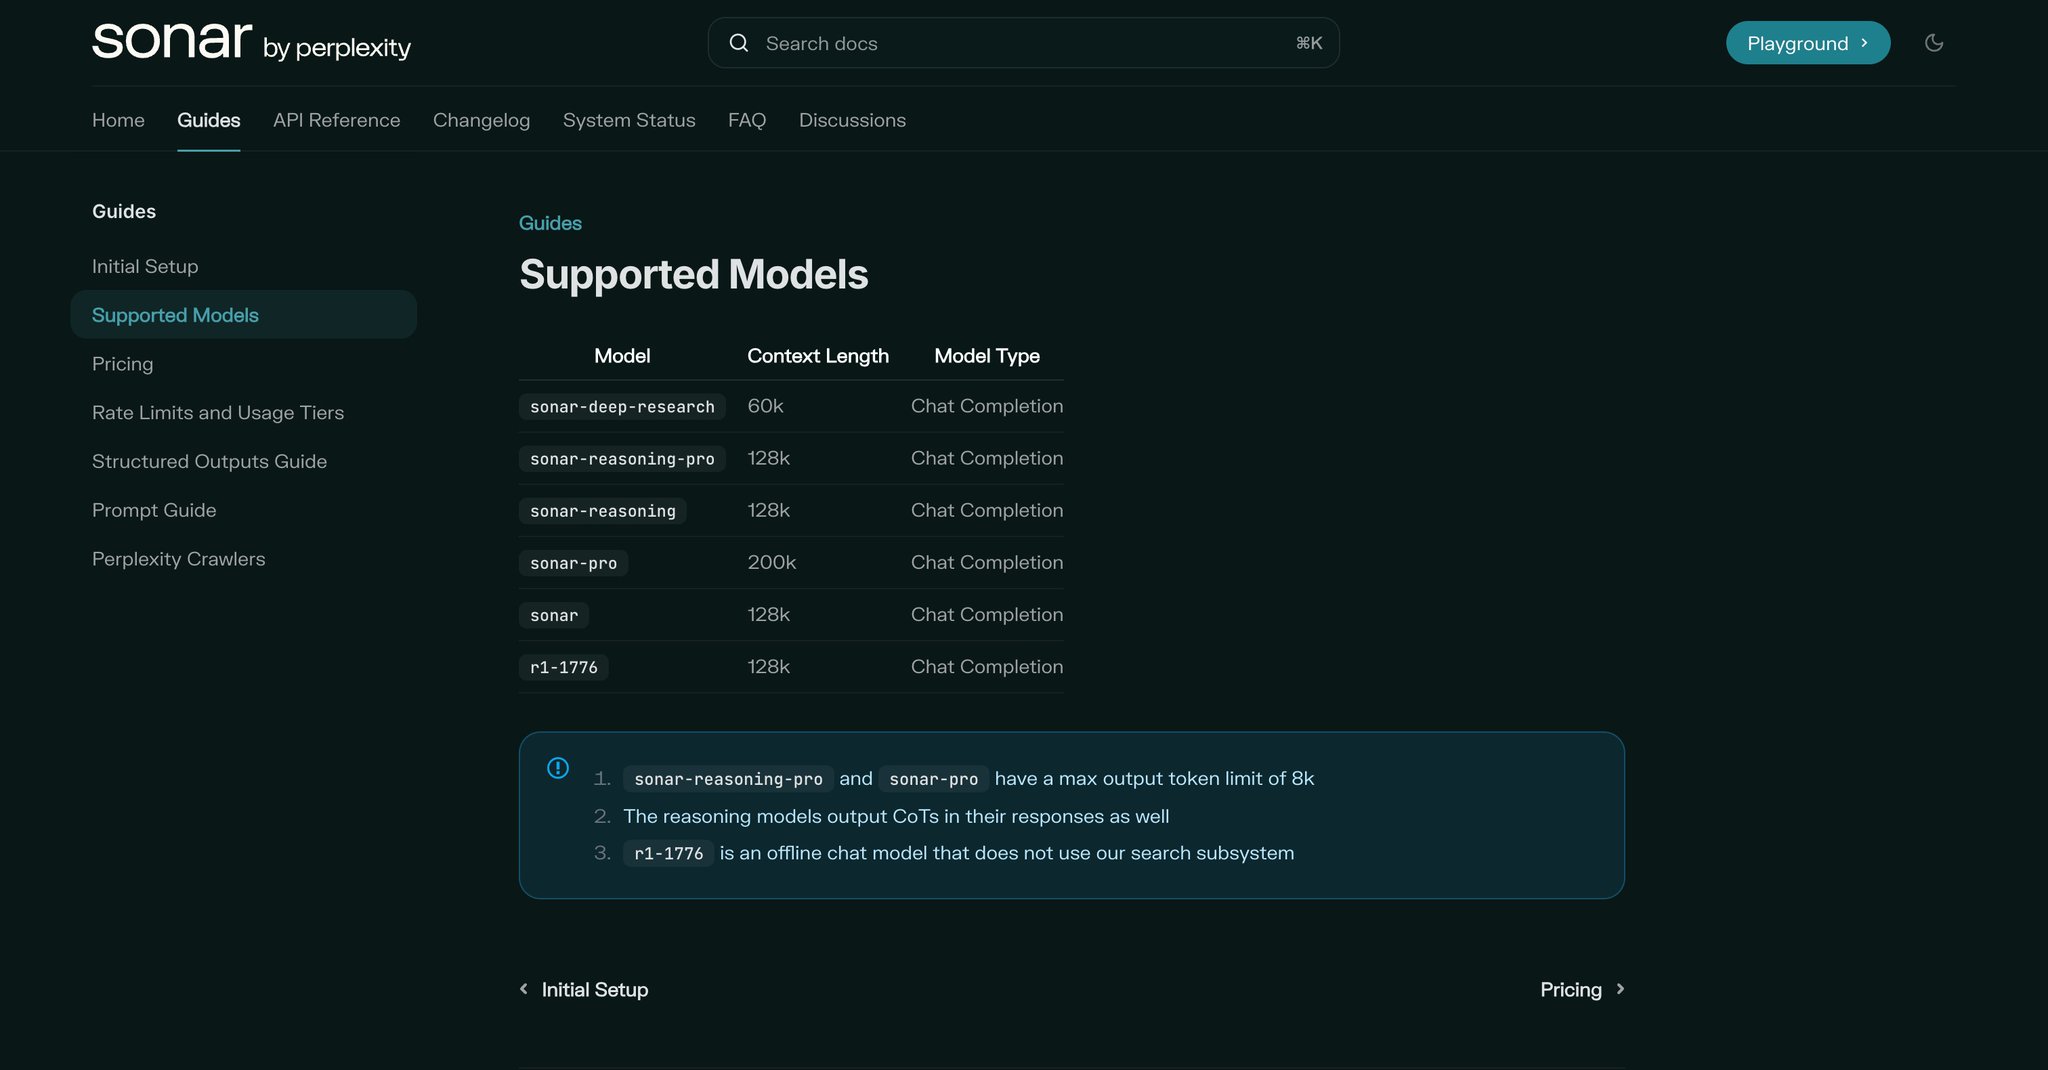Click the sonar-reasoning table cell

click(603, 511)
